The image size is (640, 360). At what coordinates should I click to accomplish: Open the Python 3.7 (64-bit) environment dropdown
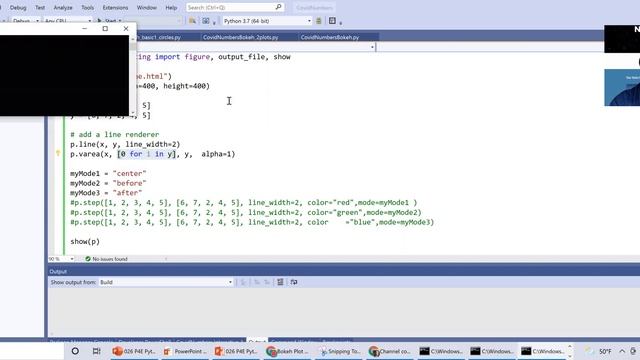[267, 21]
